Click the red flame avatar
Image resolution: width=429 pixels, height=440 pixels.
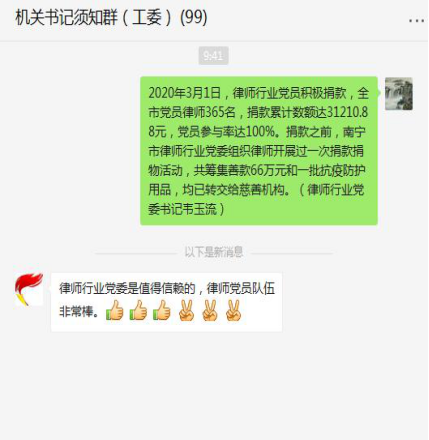(x=29, y=289)
